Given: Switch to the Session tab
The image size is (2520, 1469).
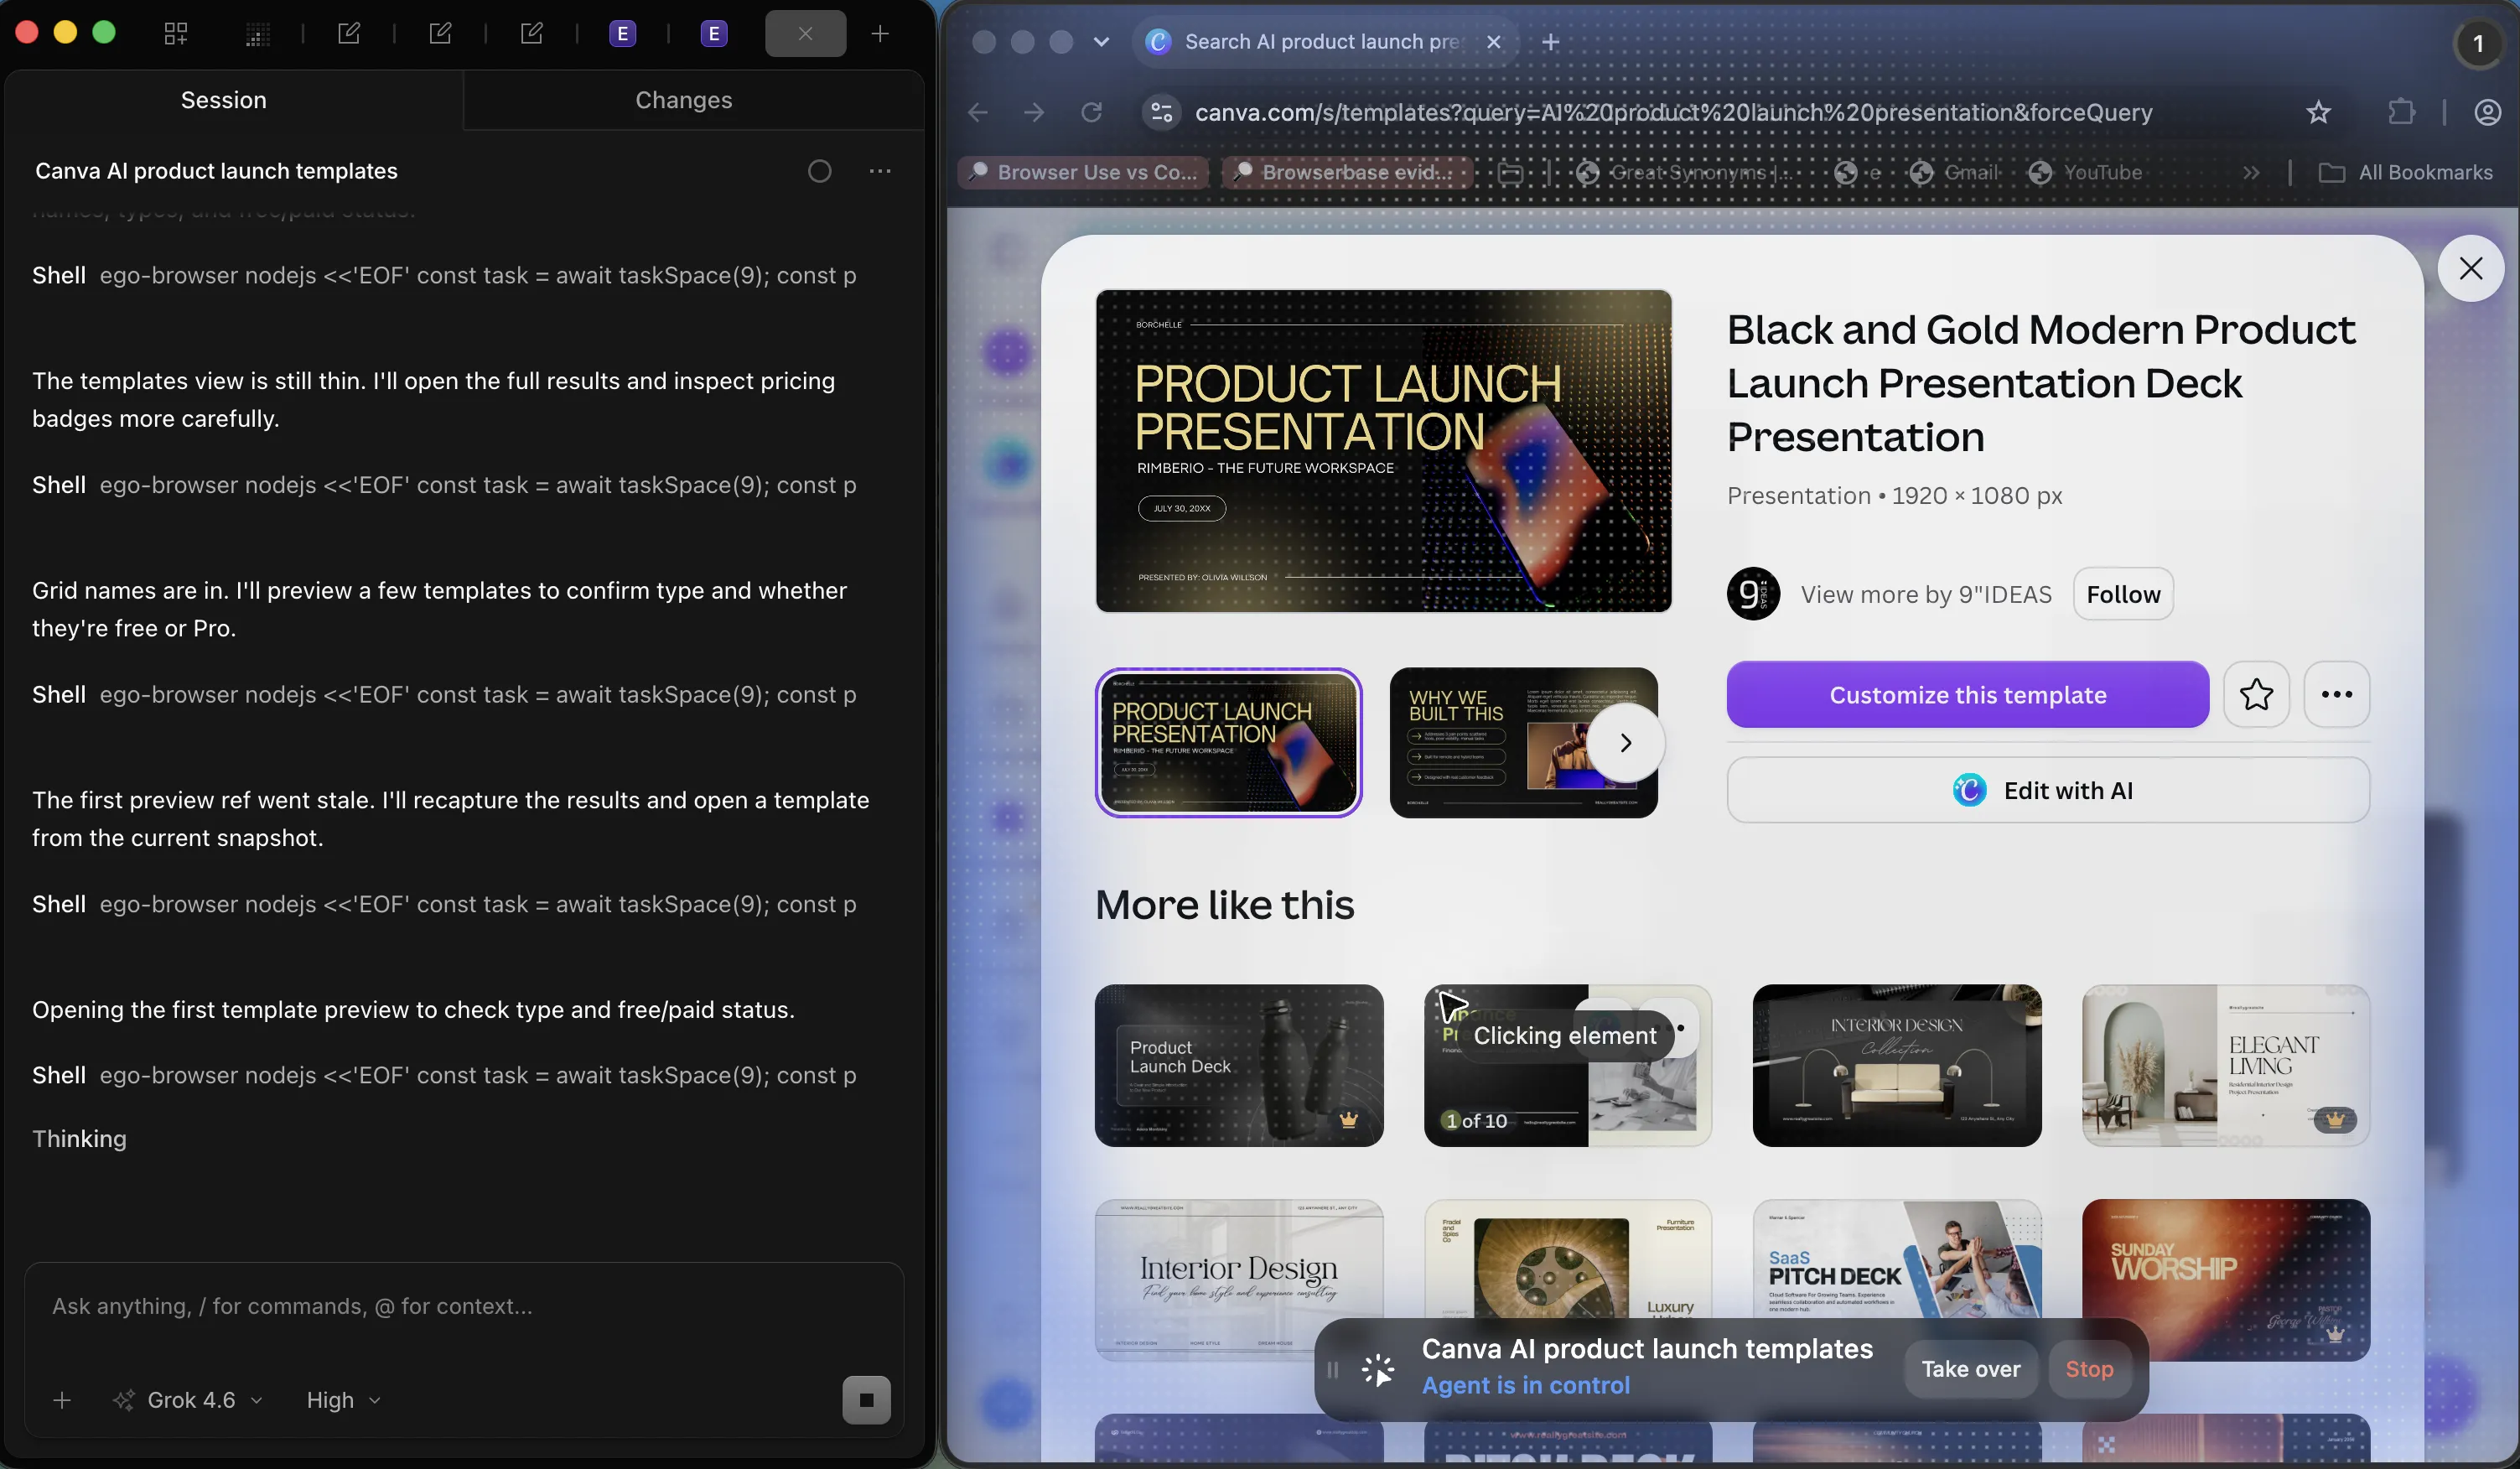Looking at the screenshot, I should click(224, 100).
